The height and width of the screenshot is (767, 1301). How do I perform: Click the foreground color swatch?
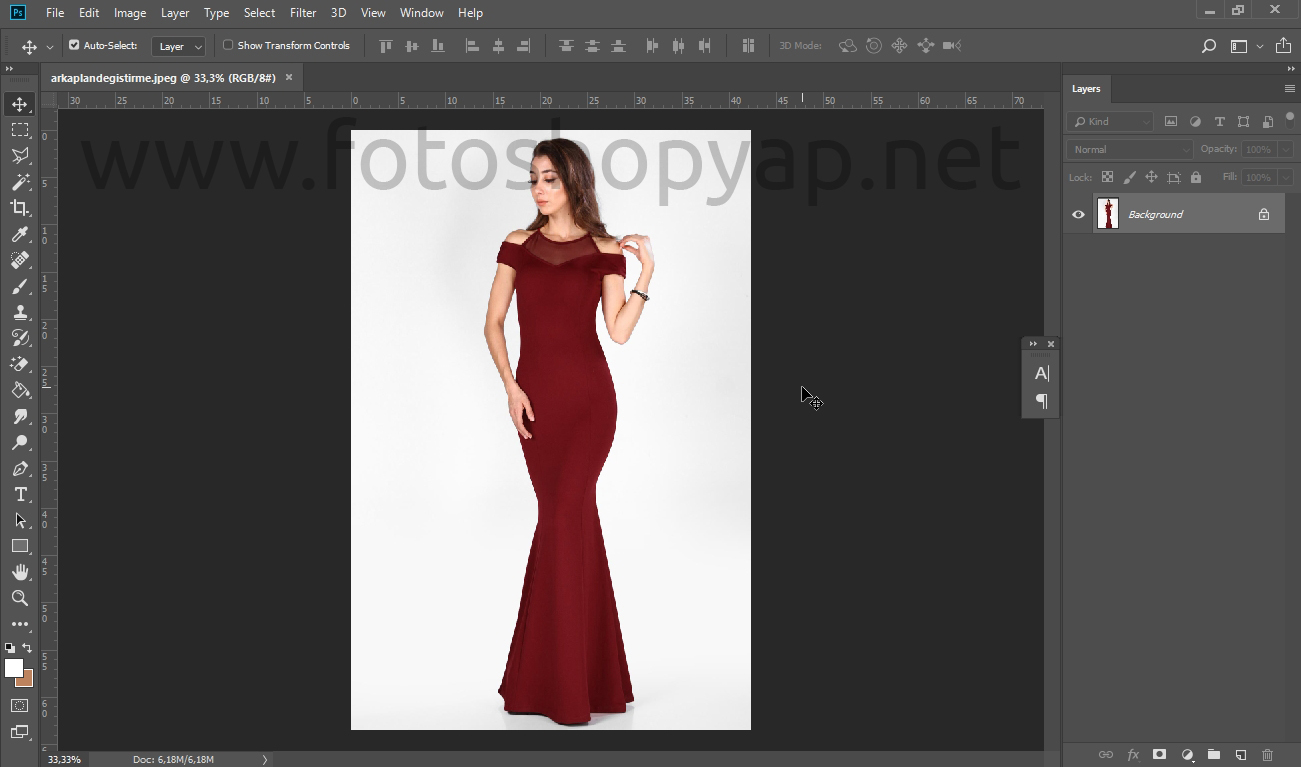click(12, 667)
